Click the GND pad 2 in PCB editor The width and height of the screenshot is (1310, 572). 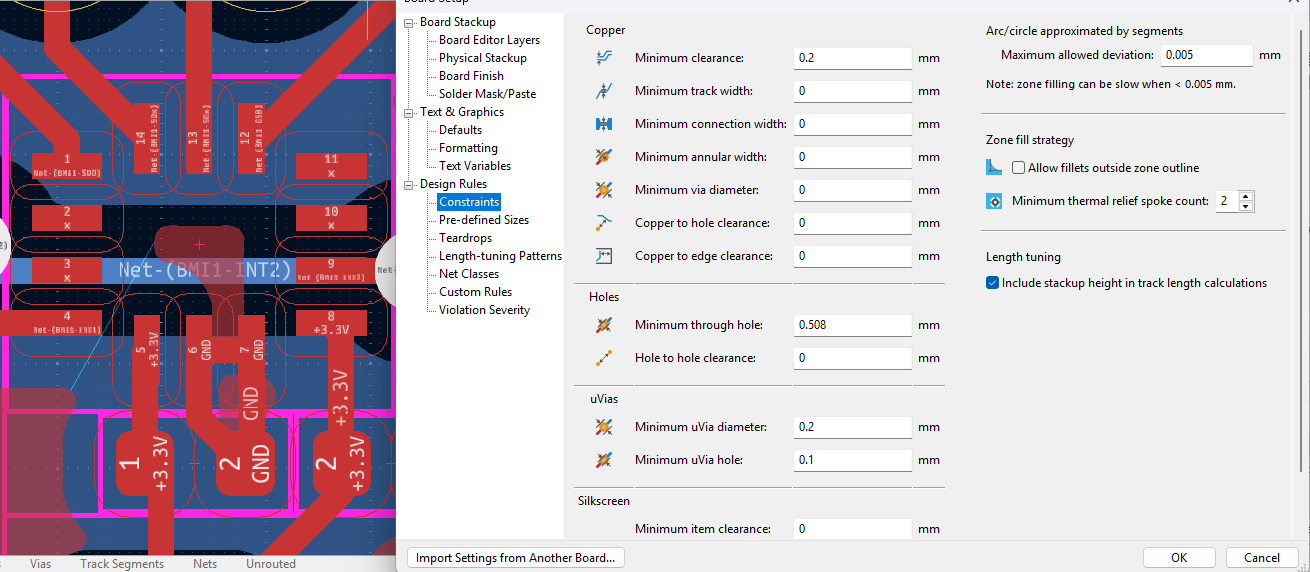pyautogui.click(x=248, y=464)
